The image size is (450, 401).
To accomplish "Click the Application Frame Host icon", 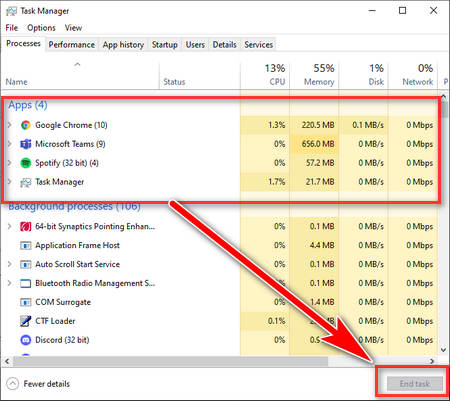I will point(26,246).
